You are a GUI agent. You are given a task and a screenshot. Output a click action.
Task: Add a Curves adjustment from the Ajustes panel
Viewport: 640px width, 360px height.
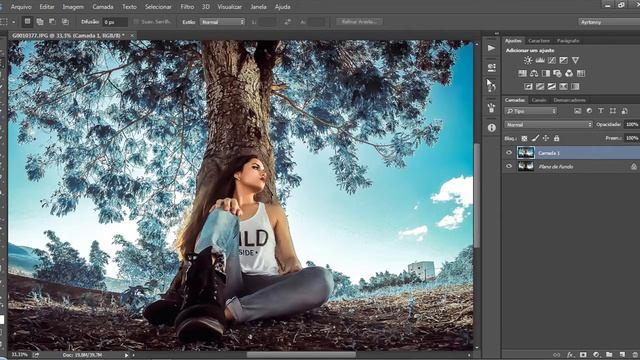pos(551,60)
